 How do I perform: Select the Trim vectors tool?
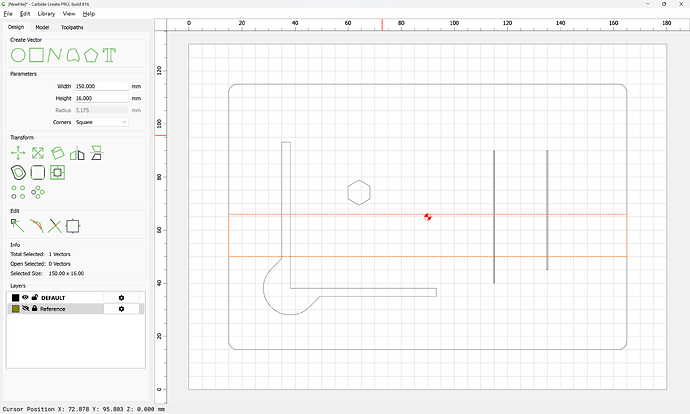(55, 226)
